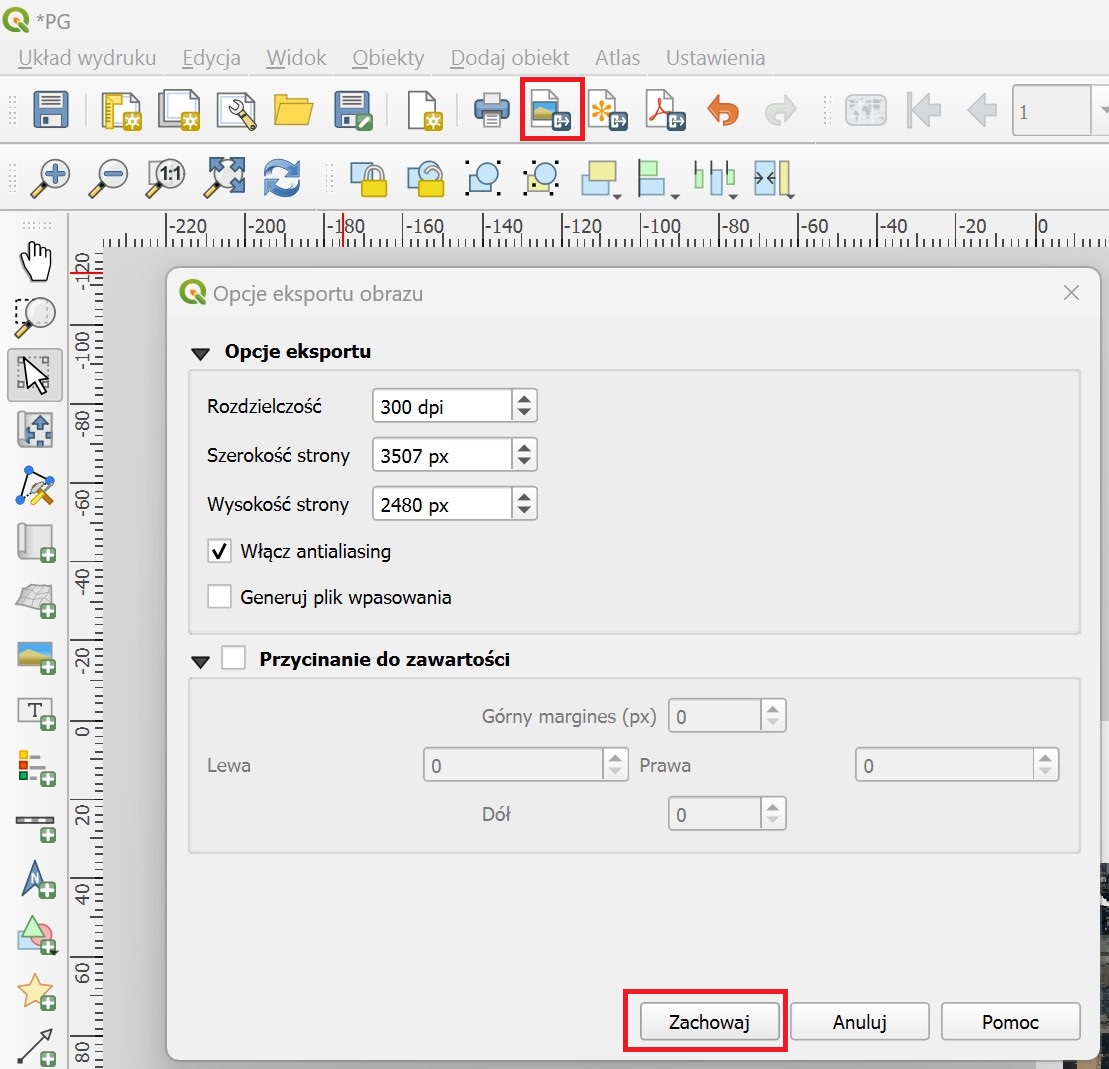Click the Anuluj button
Screen dimensions: 1109x1069
pos(859,1022)
